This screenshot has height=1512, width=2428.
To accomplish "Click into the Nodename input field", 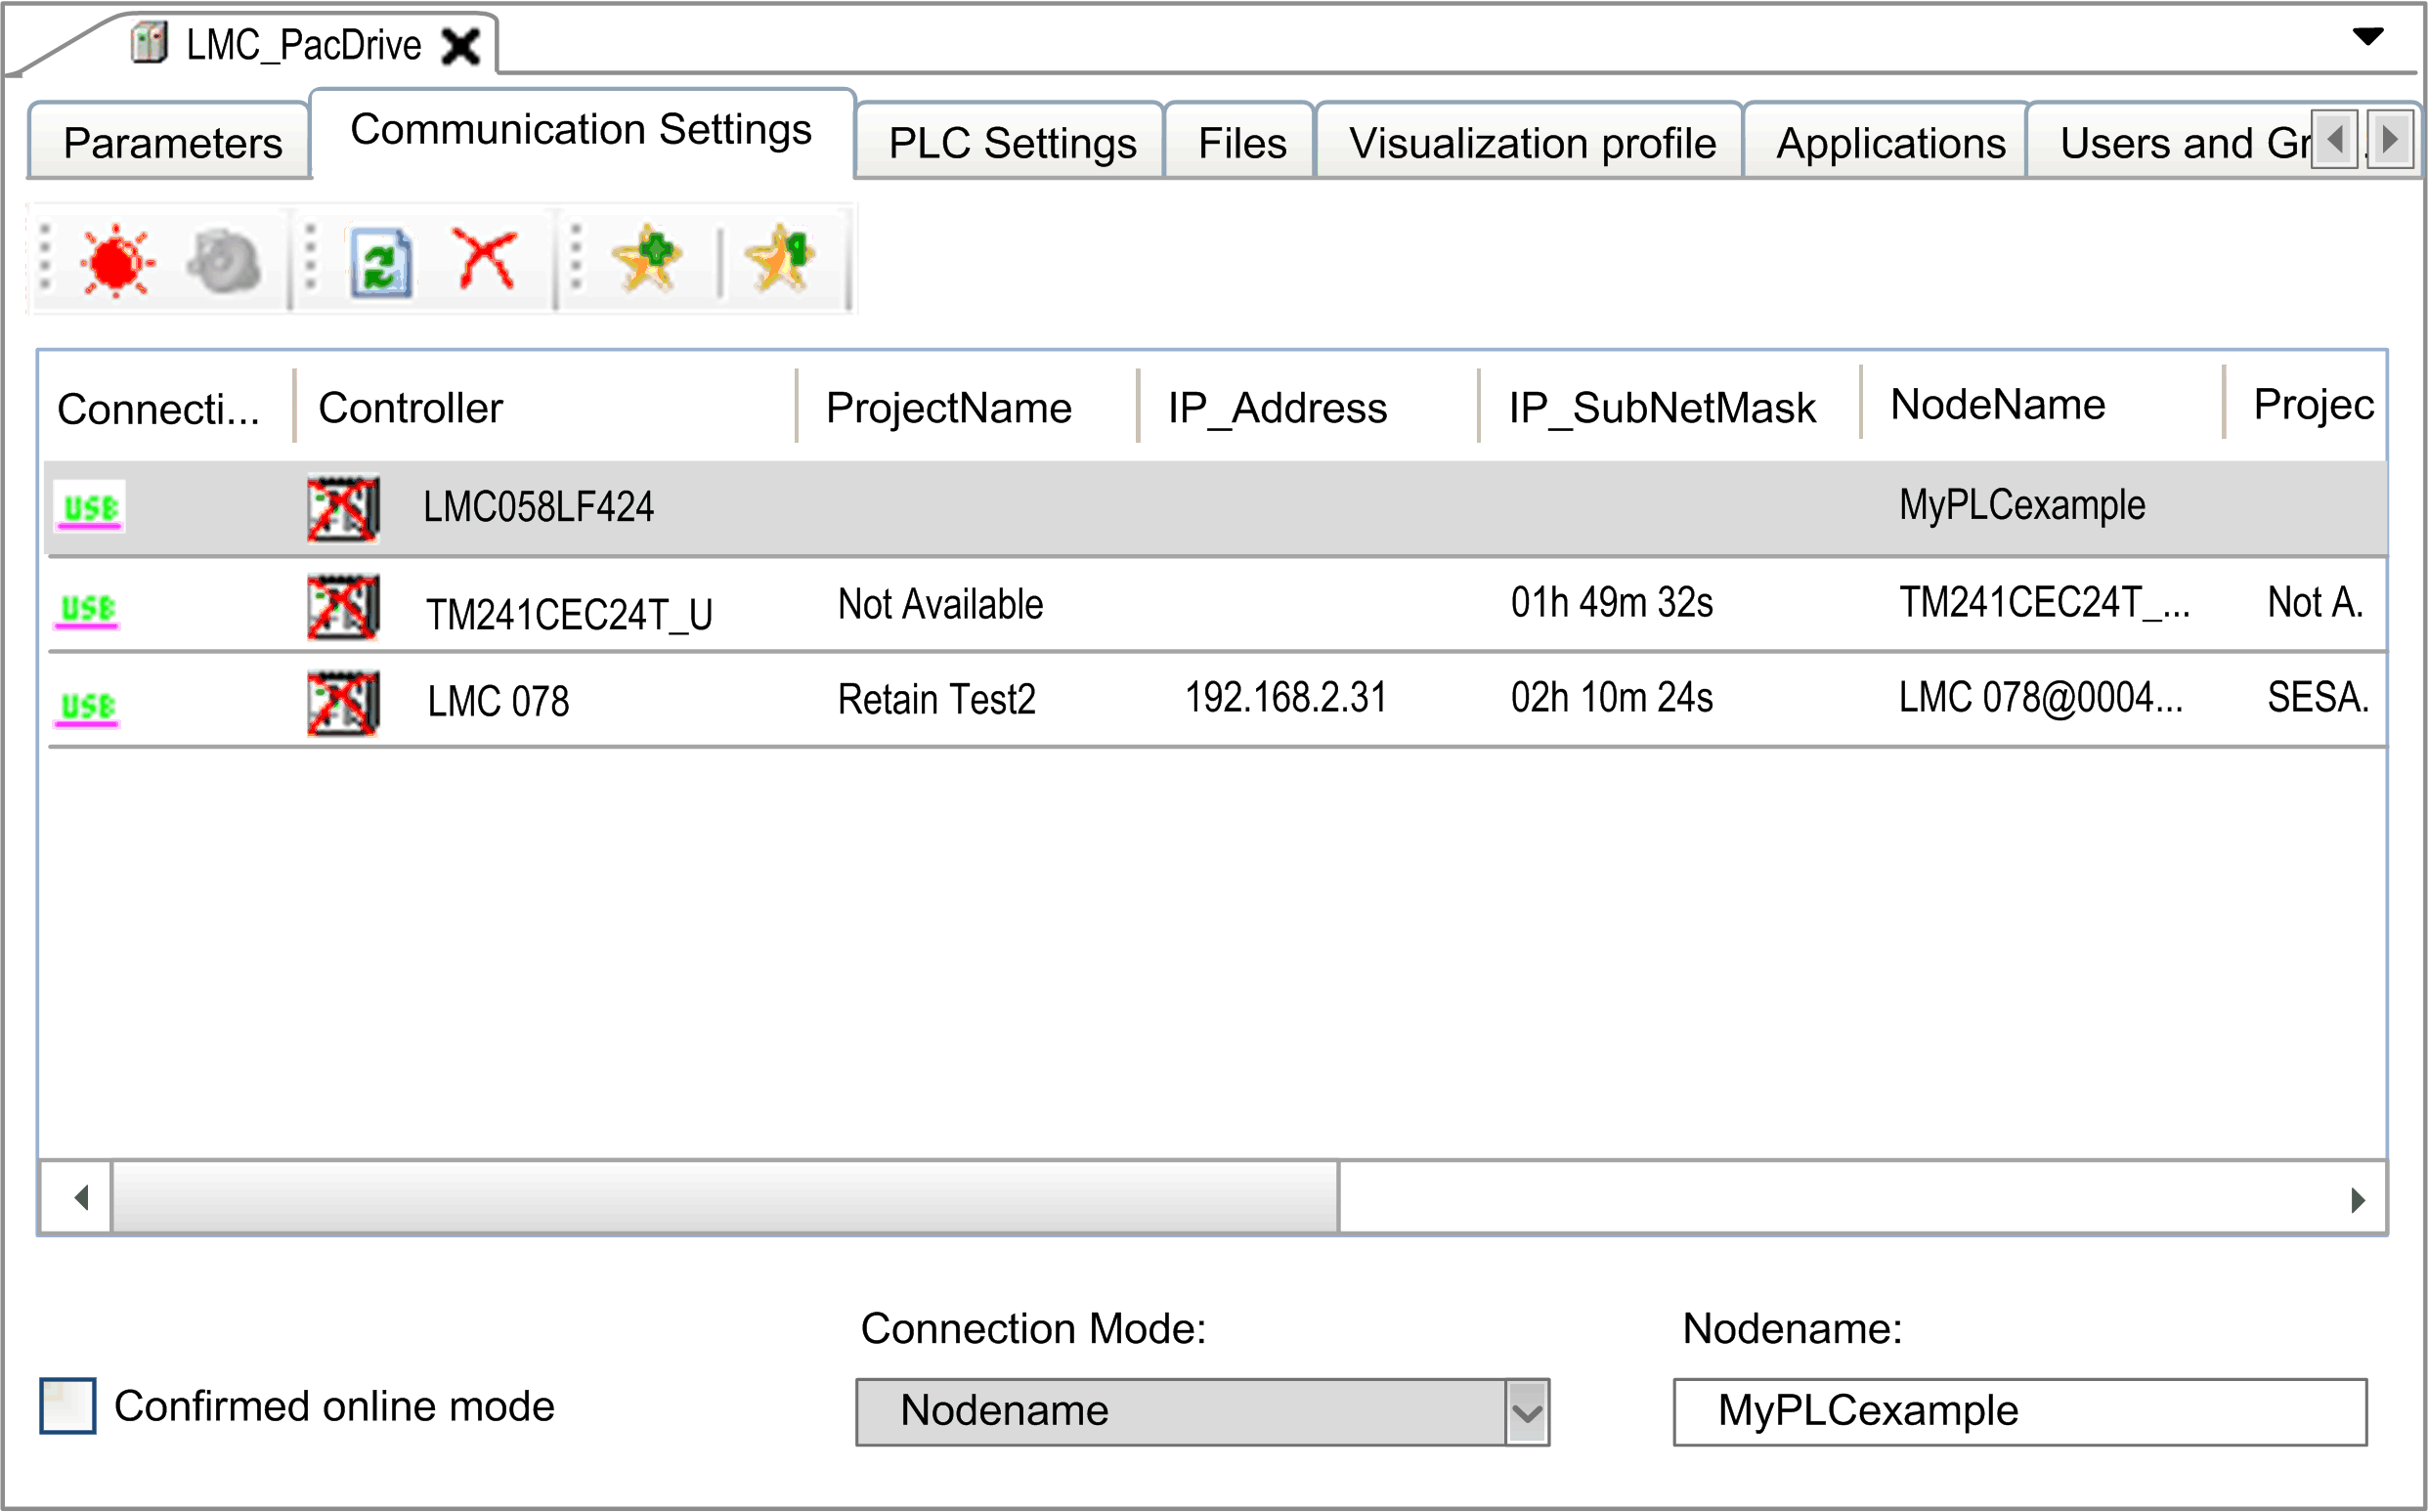I will click(x=2020, y=1411).
